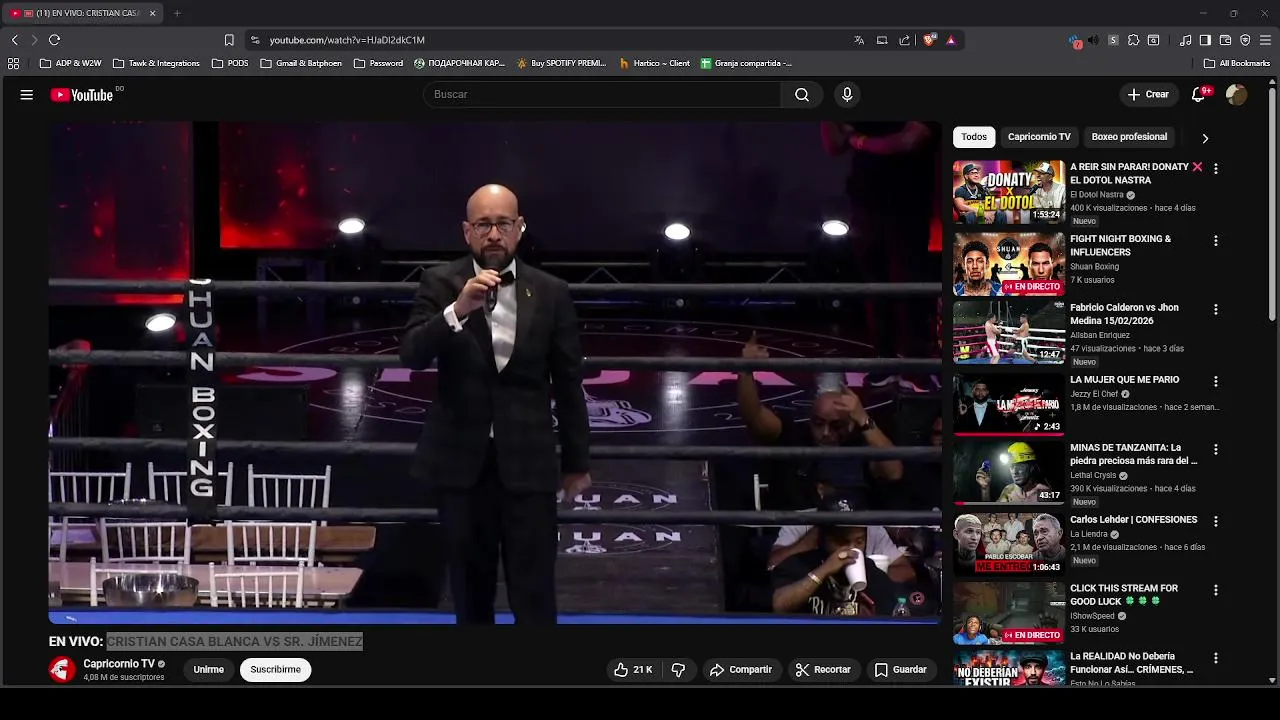Click the translate page icon
This screenshot has width=1280, height=720.
[859, 40]
